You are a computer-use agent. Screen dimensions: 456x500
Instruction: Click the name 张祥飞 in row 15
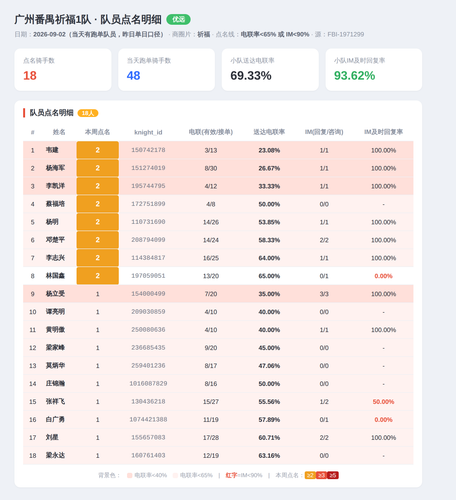coord(55,401)
